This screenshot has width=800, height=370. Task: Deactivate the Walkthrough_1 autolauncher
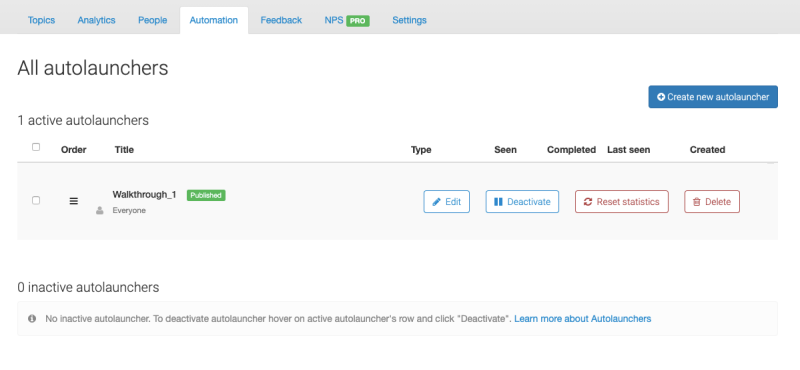(x=522, y=202)
